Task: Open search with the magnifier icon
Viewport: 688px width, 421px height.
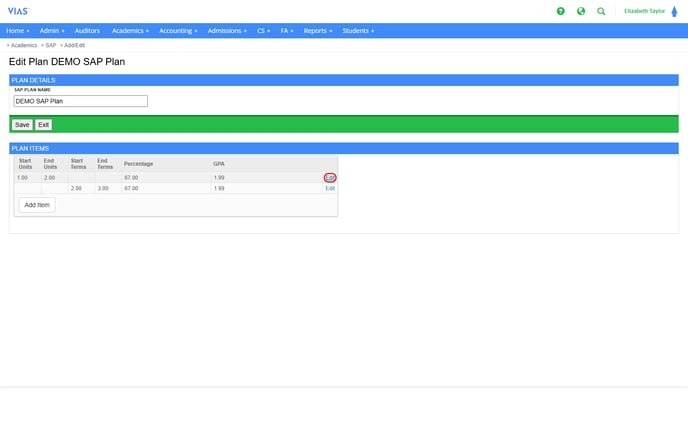Action: [601, 11]
